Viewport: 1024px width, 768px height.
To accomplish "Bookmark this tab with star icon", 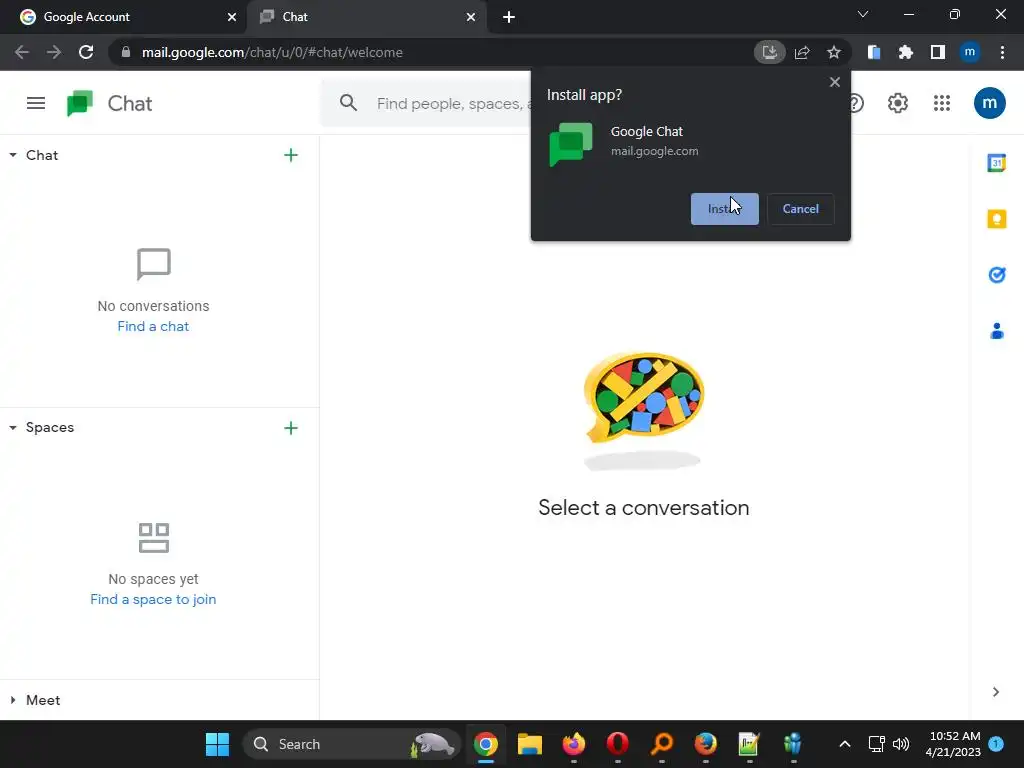I will click(833, 52).
